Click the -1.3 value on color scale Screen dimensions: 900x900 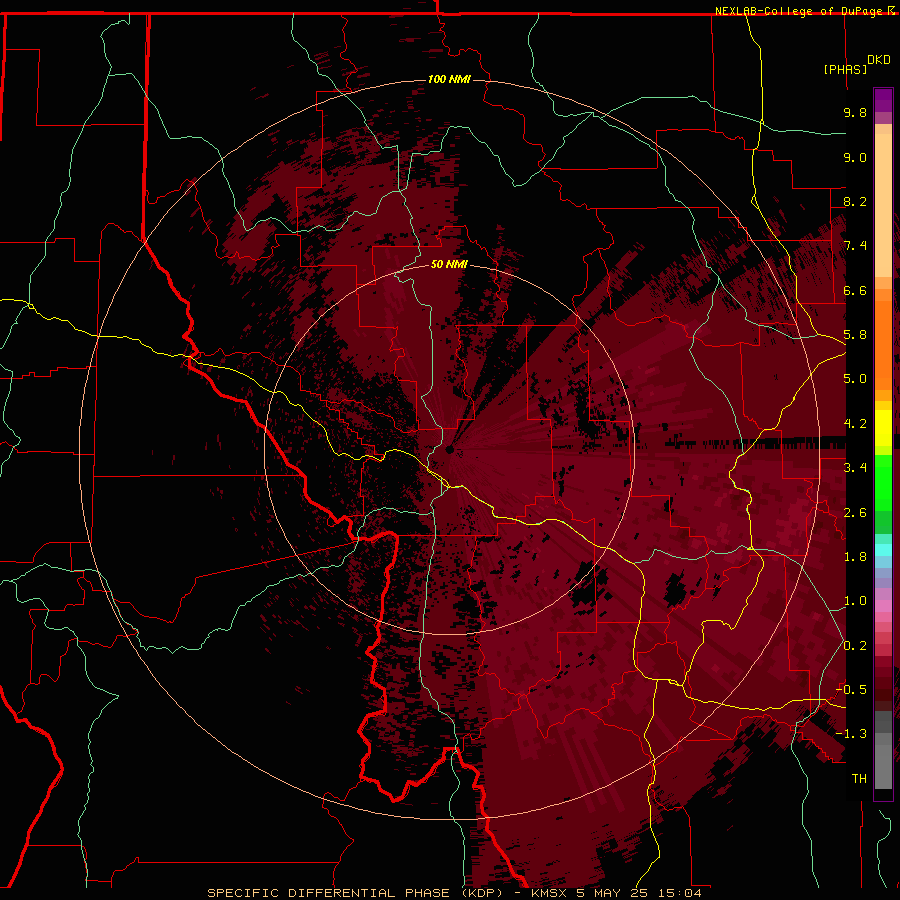[852, 734]
